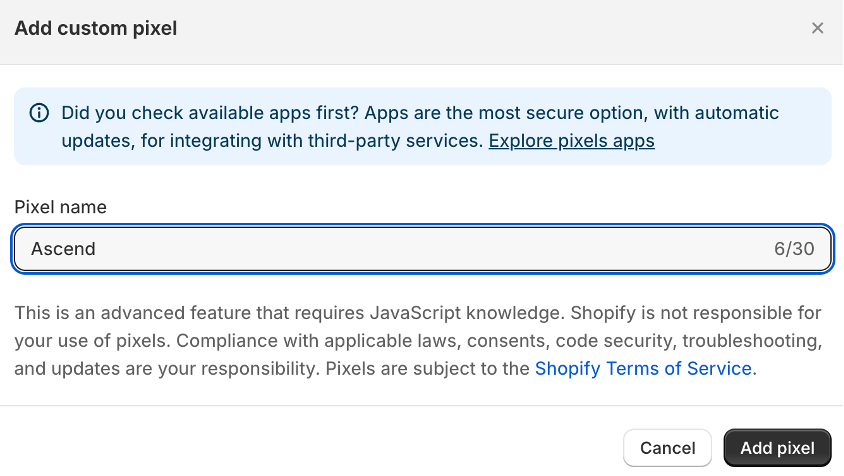Click the word JavaScript in the disclaimer
The width and height of the screenshot is (844, 476).
416,313
